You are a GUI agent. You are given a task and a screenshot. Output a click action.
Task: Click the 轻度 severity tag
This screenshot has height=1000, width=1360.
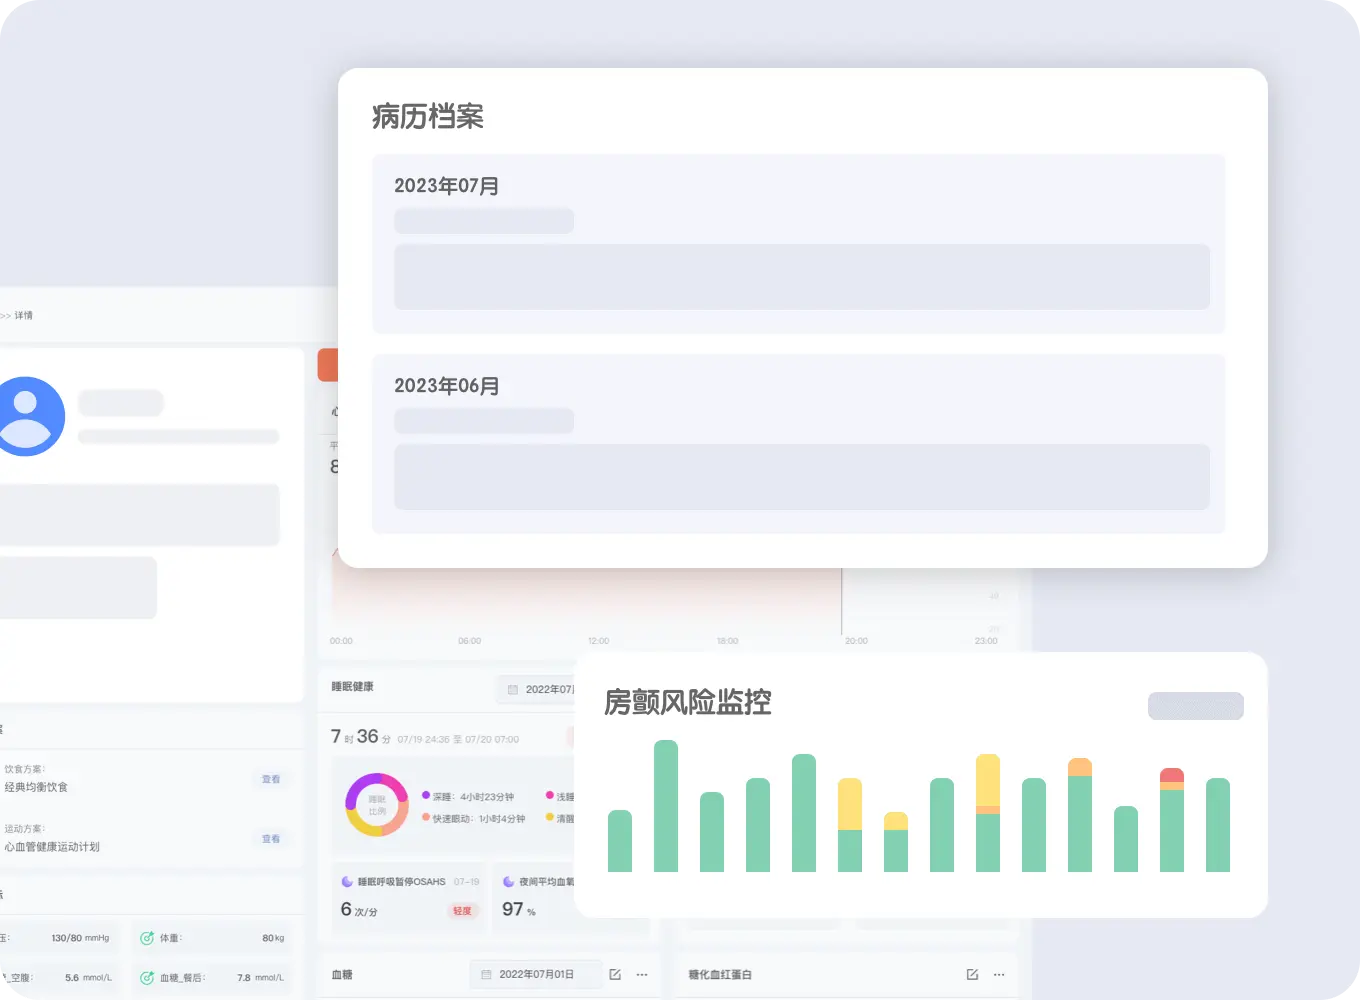point(462,911)
